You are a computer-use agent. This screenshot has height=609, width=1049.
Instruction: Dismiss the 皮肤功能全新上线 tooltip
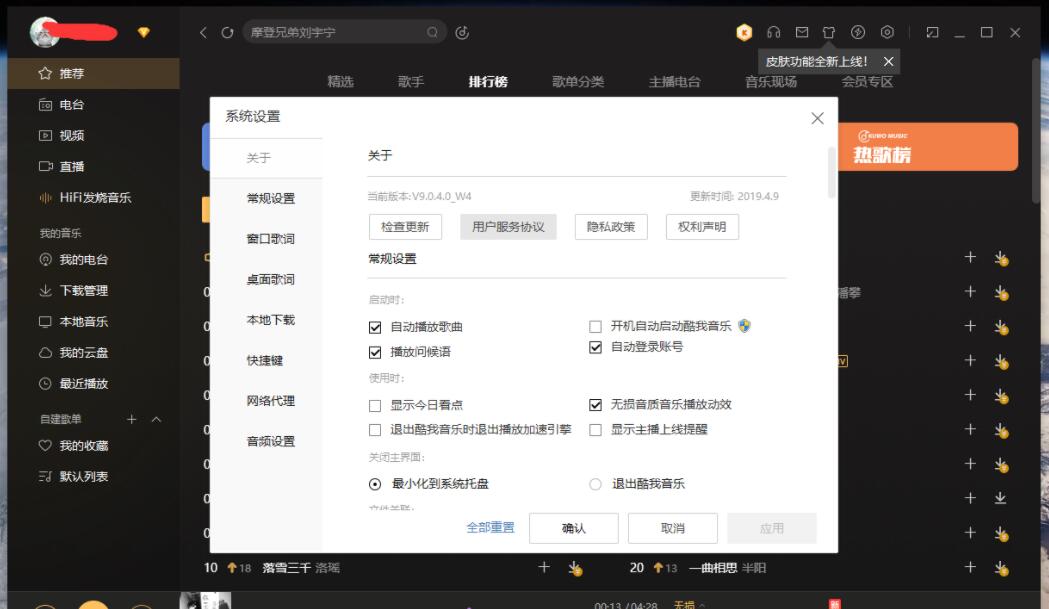click(888, 62)
